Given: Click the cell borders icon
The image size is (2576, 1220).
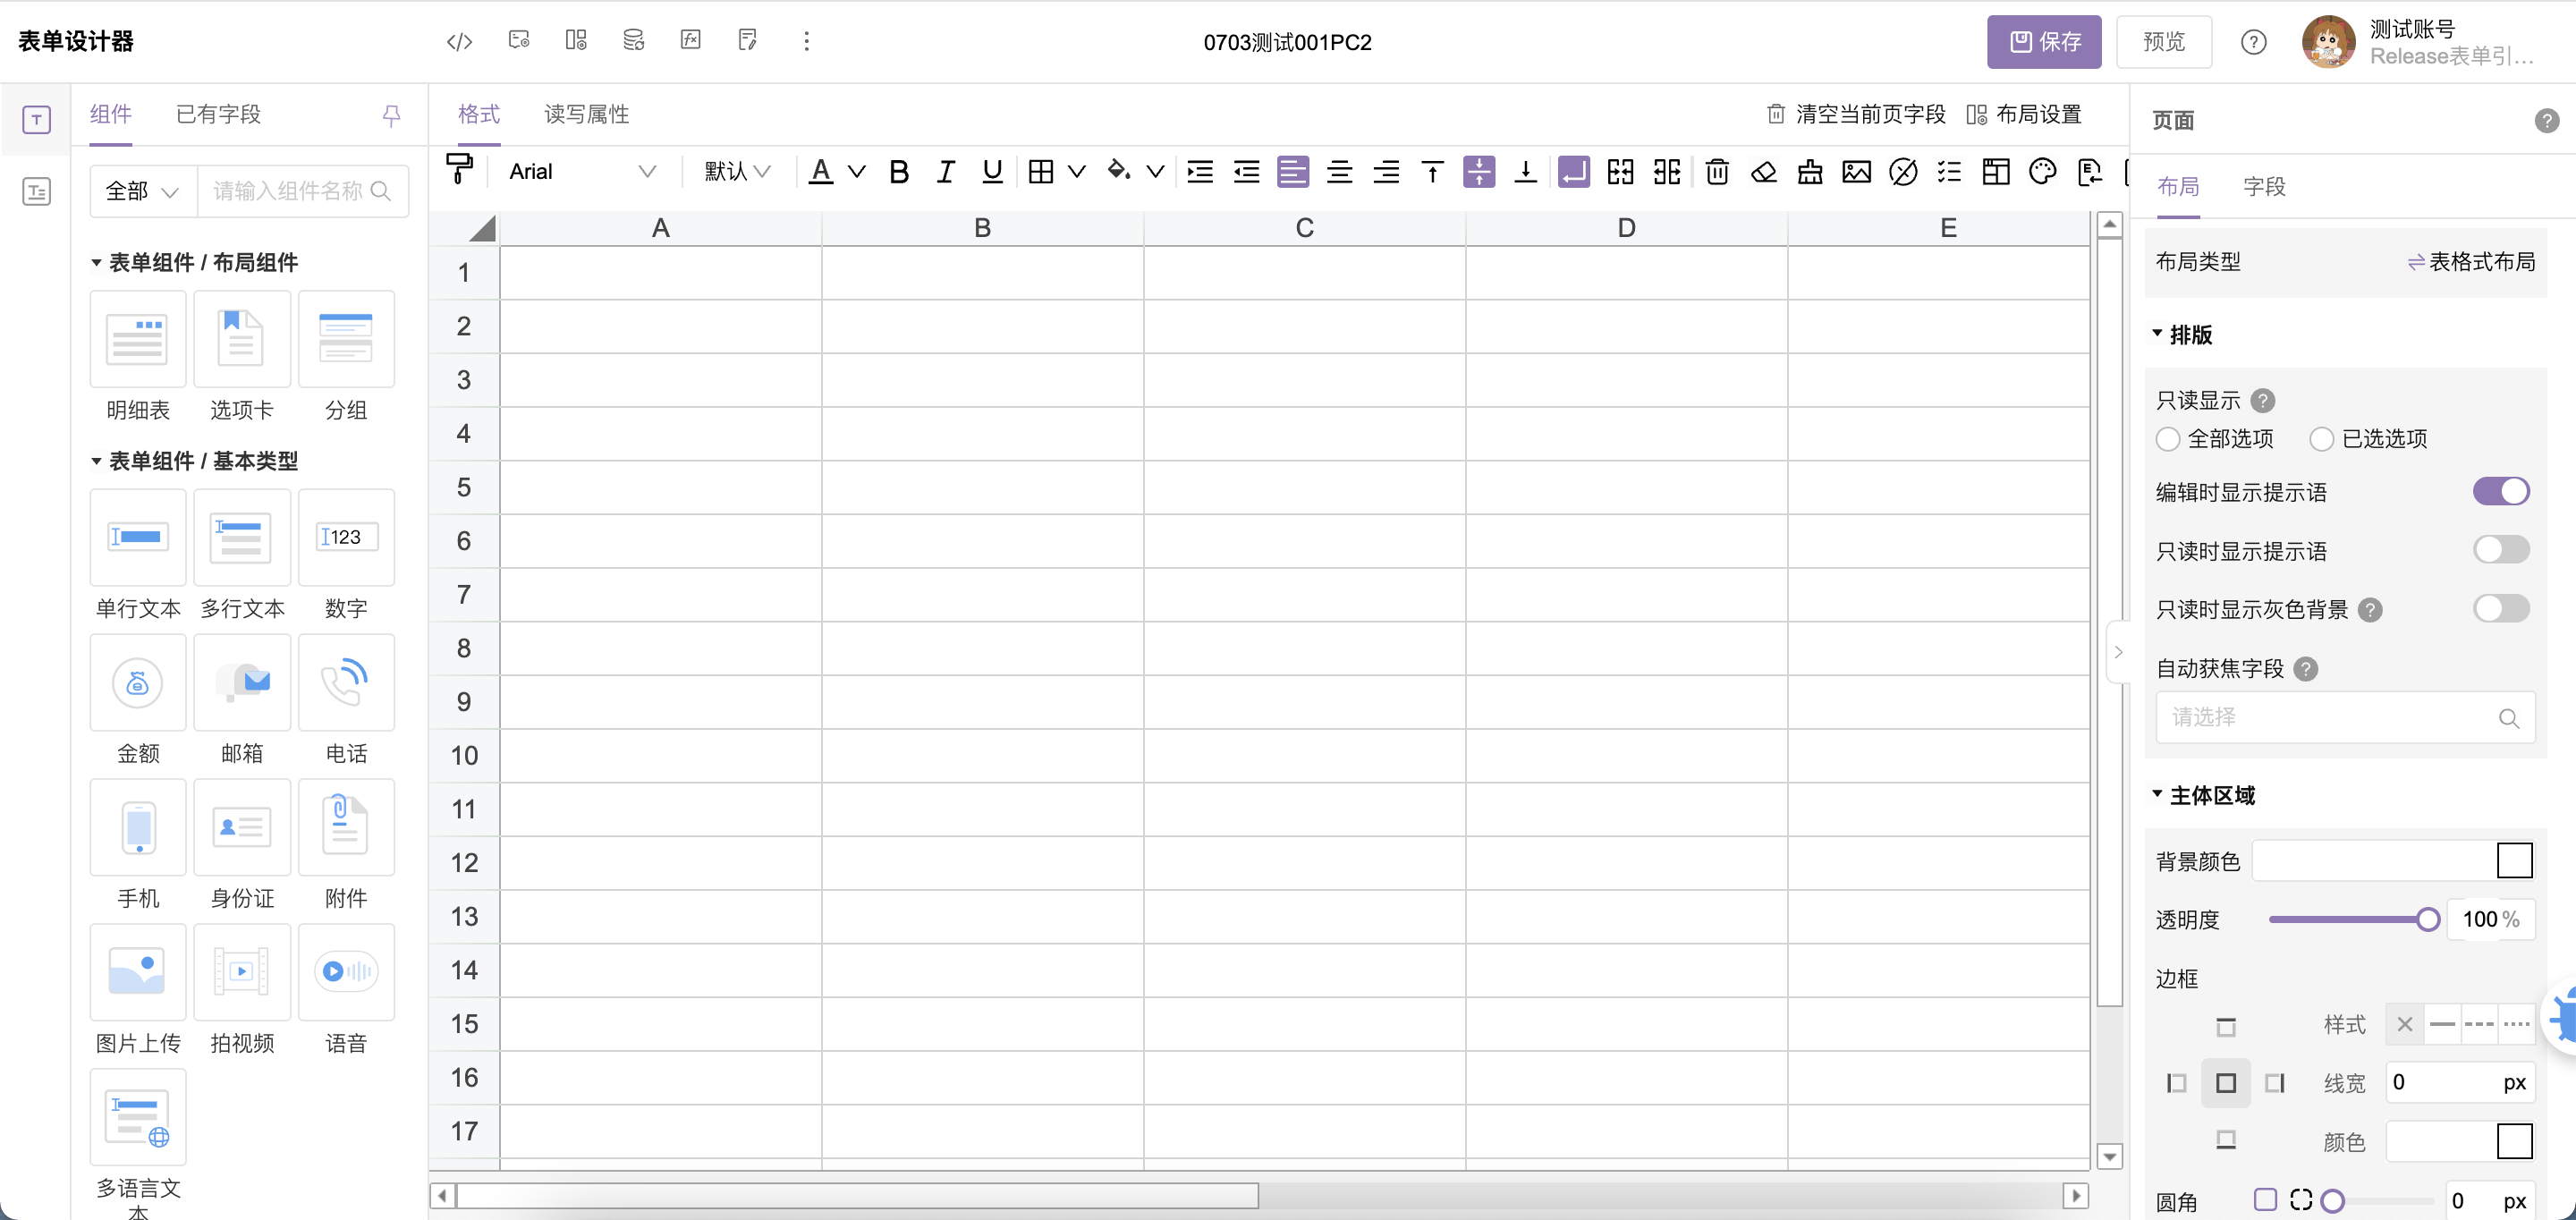Looking at the screenshot, I should [1041, 172].
